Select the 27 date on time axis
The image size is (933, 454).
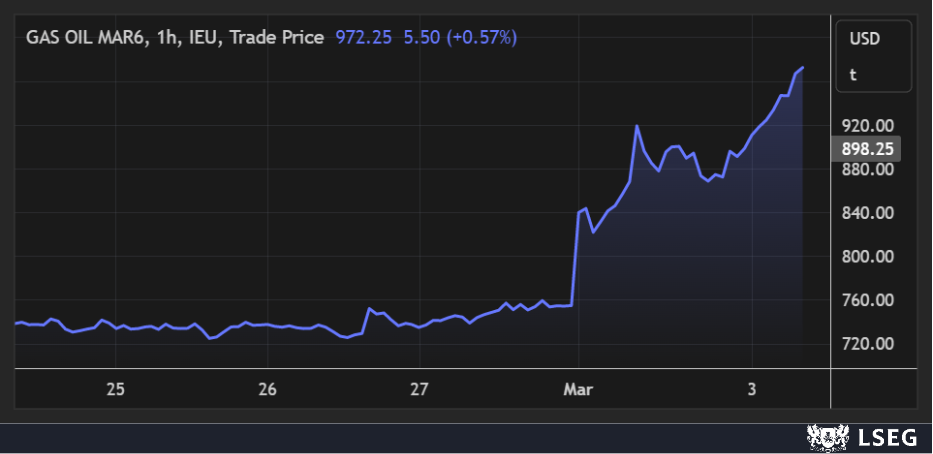click(x=419, y=388)
